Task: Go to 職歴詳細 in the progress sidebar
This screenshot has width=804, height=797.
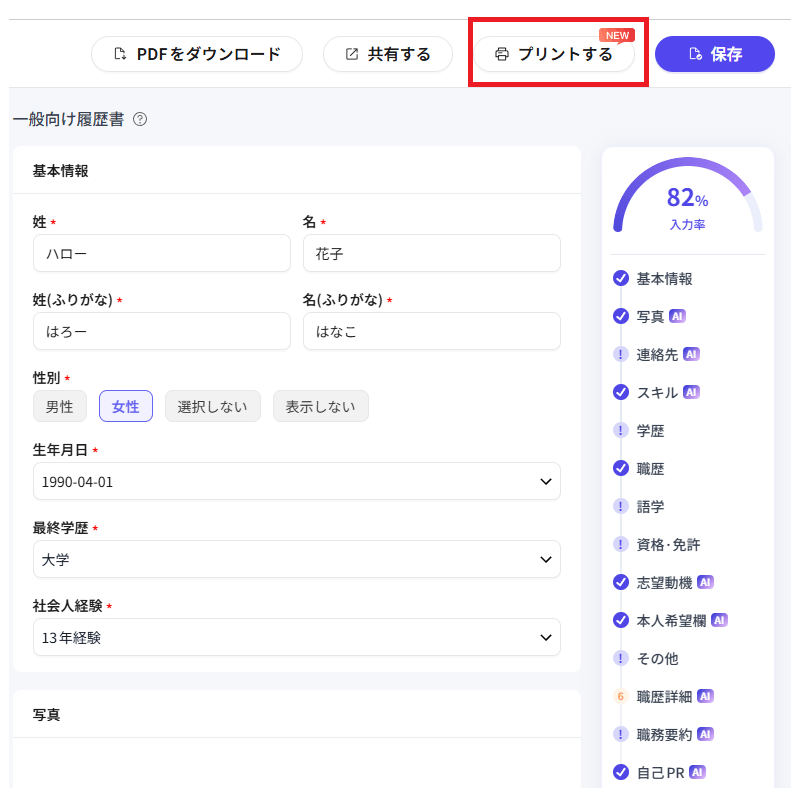Action: tap(664, 696)
